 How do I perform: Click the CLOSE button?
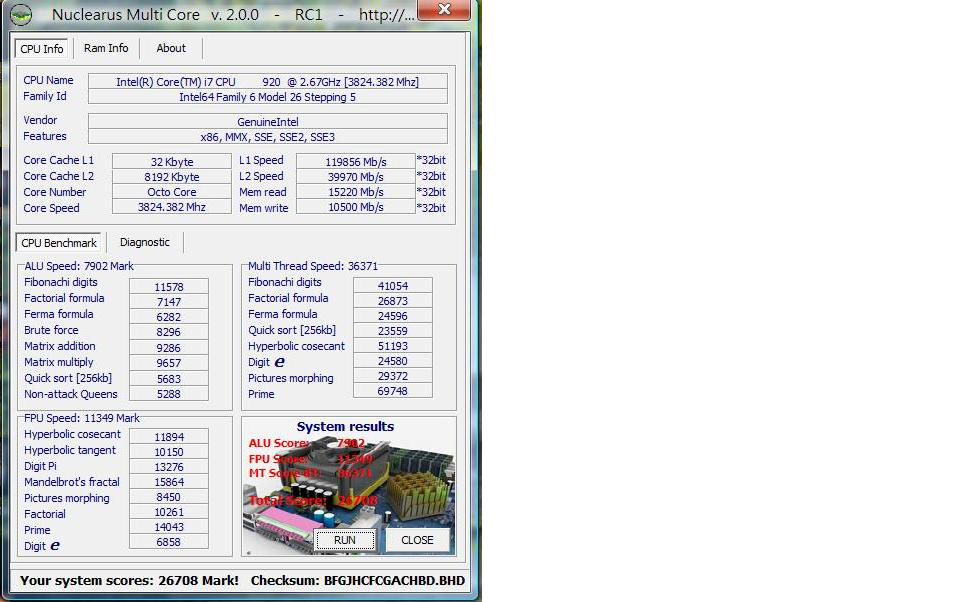coord(417,540)
